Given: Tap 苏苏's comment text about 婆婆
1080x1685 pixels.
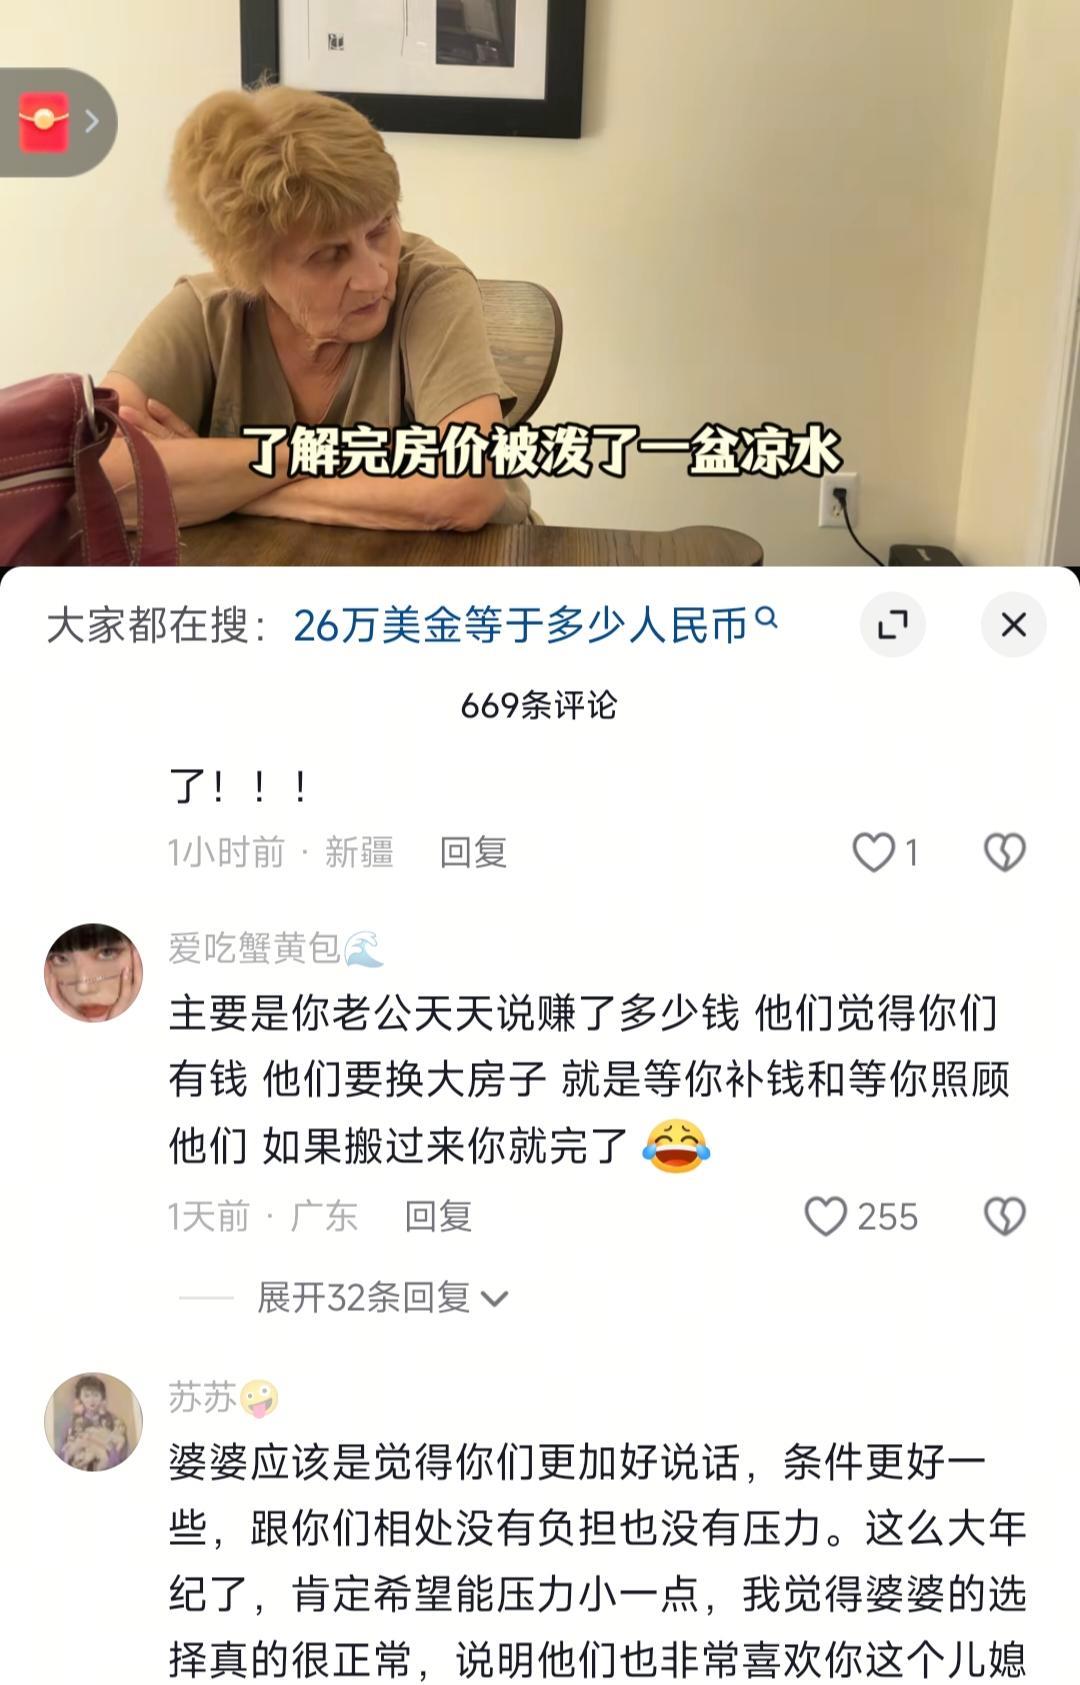Looking at the screenshot, I should [x=597, y=1561].
